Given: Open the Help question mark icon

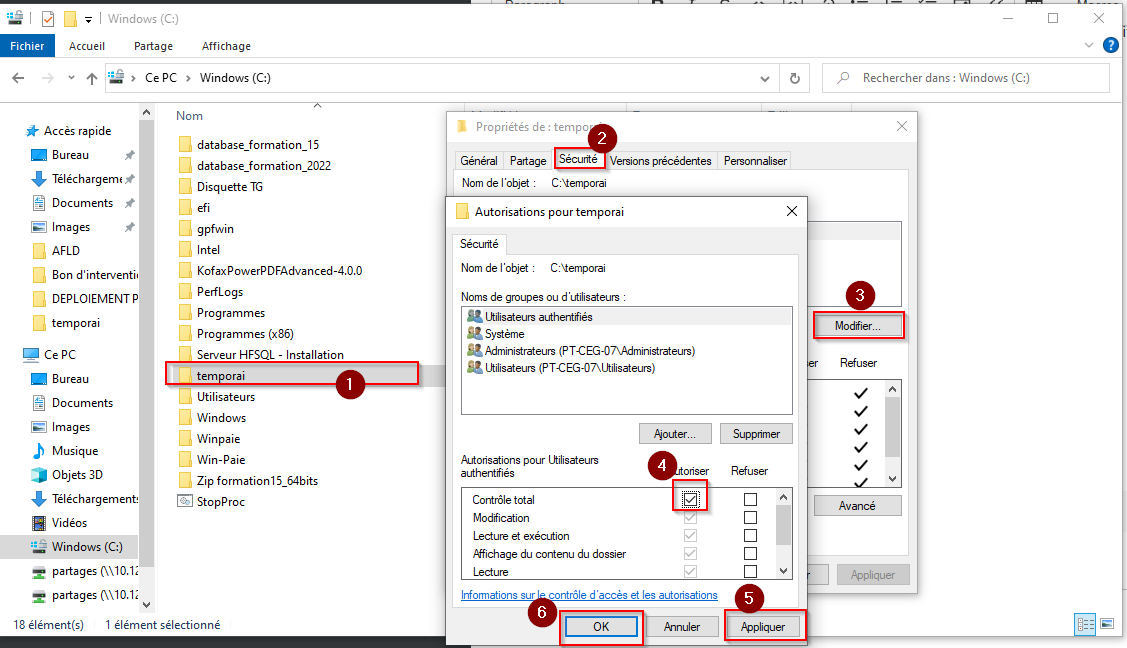Looking at the screenshot, I should click(x=1109, y=46).
